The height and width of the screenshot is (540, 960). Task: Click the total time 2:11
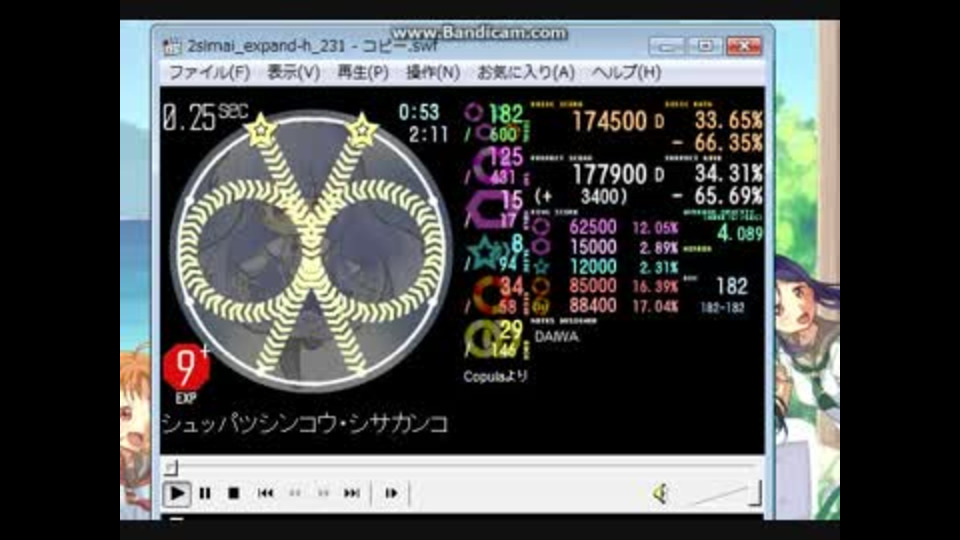click(x=428, y=134)
